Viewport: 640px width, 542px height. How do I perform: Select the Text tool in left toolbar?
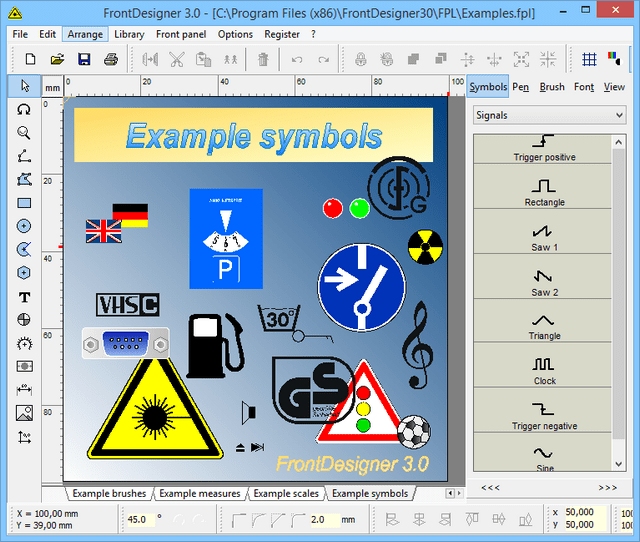click(x=24, y=297)
